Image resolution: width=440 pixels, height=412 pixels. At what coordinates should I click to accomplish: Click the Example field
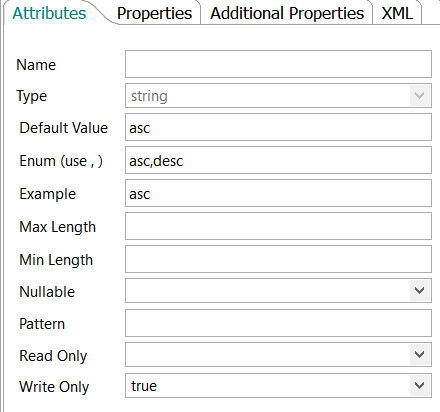(278, 193)
